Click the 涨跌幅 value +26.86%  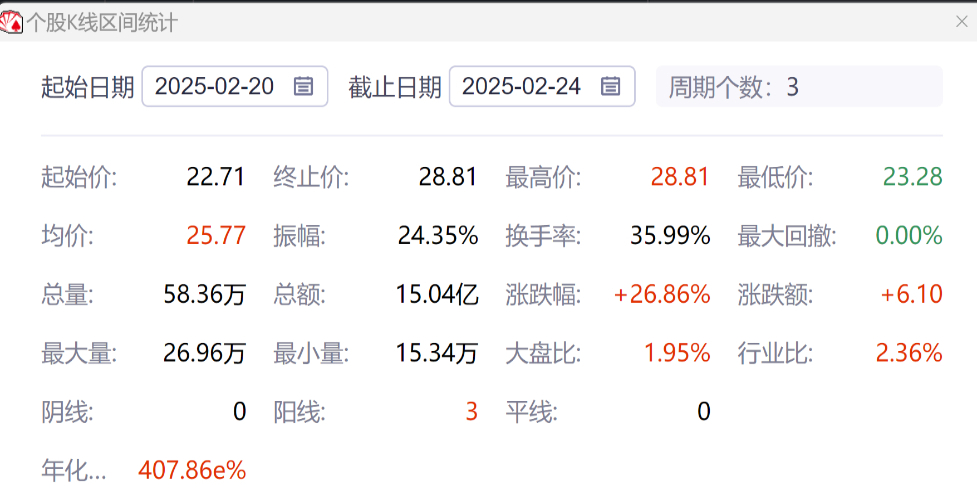pos(662,295)
